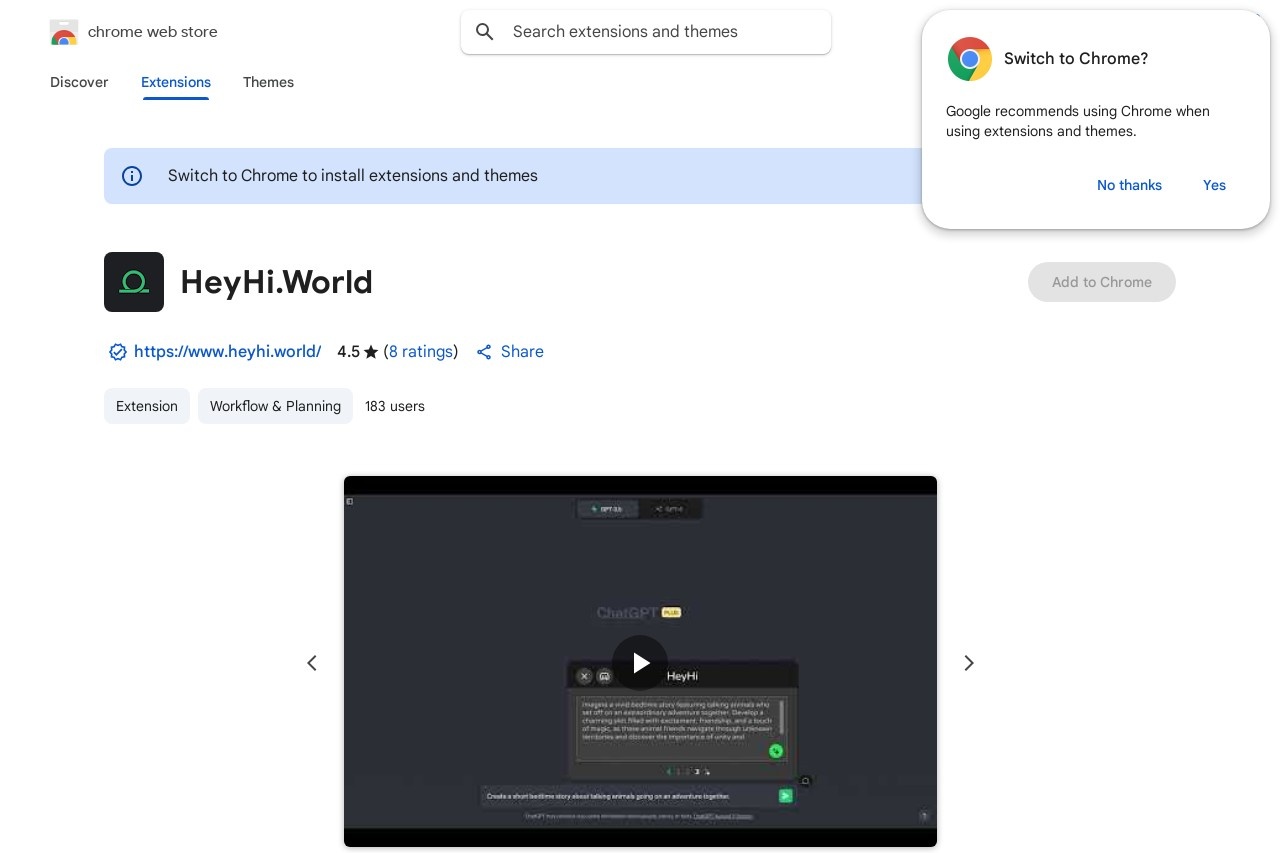Viewport: 1280px width, 853px height.
Task: Open the Discover tab
Action: pos(79,82)
